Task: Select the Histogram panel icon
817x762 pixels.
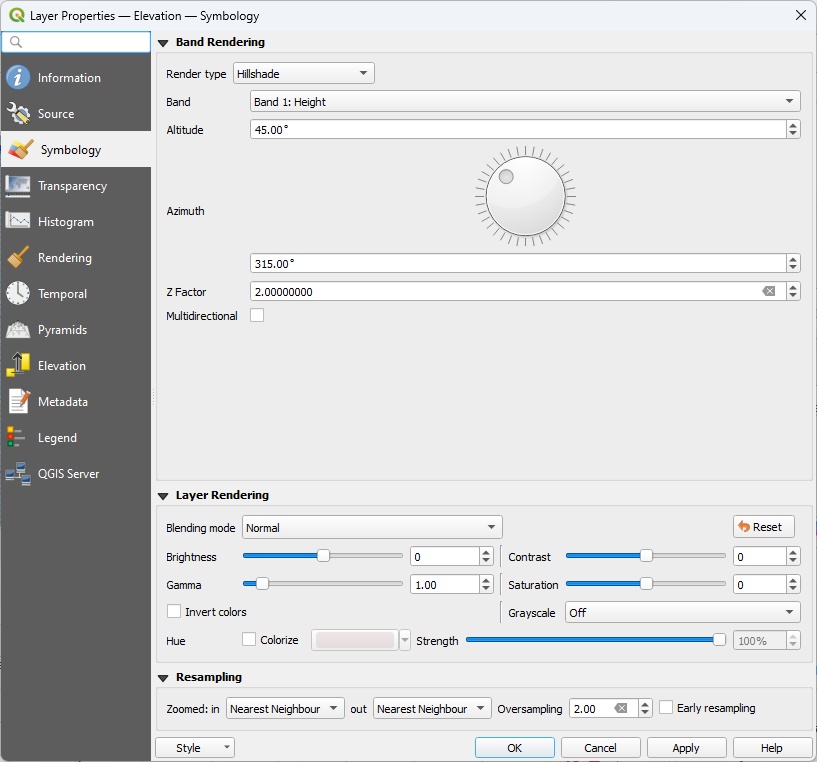Action: (18, 221)
